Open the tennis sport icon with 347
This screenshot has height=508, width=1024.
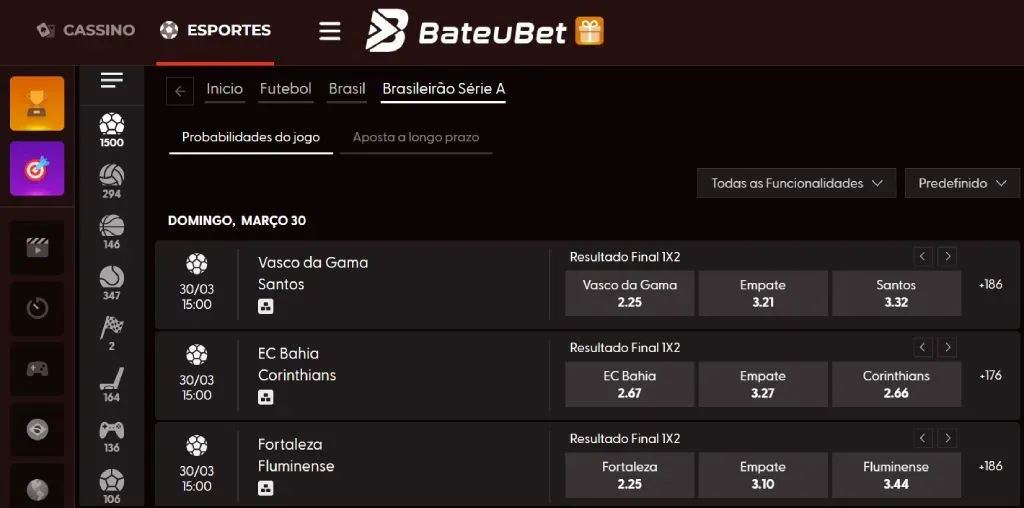coord(112,282)
